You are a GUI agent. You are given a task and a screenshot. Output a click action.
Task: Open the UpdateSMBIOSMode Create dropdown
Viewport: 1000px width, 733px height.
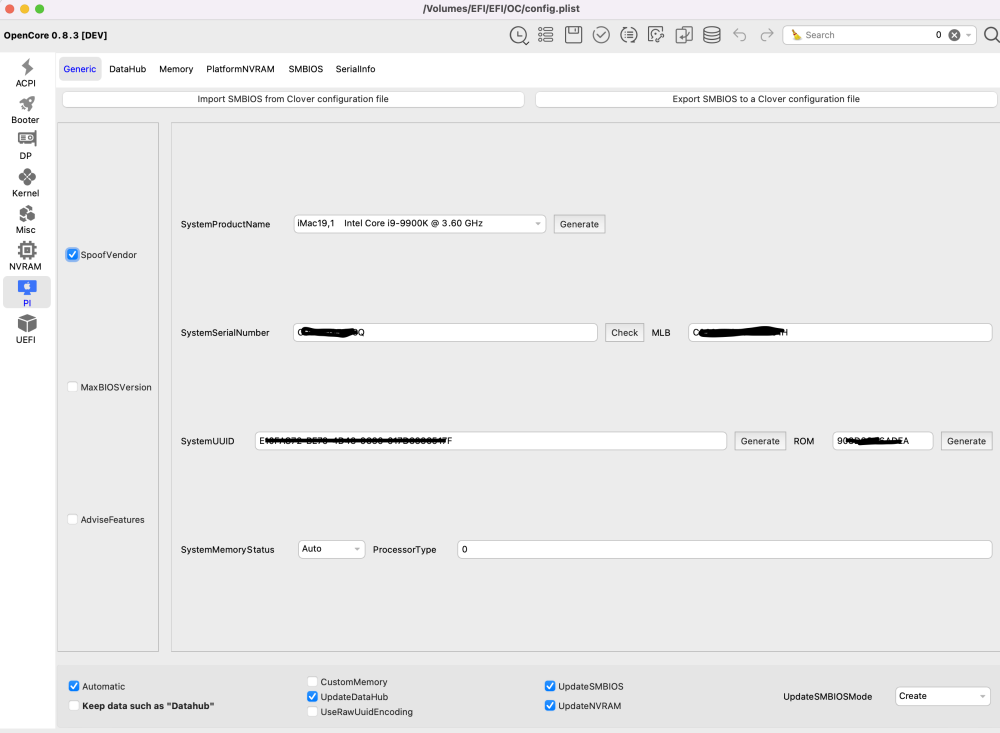[x=943, y=696]
